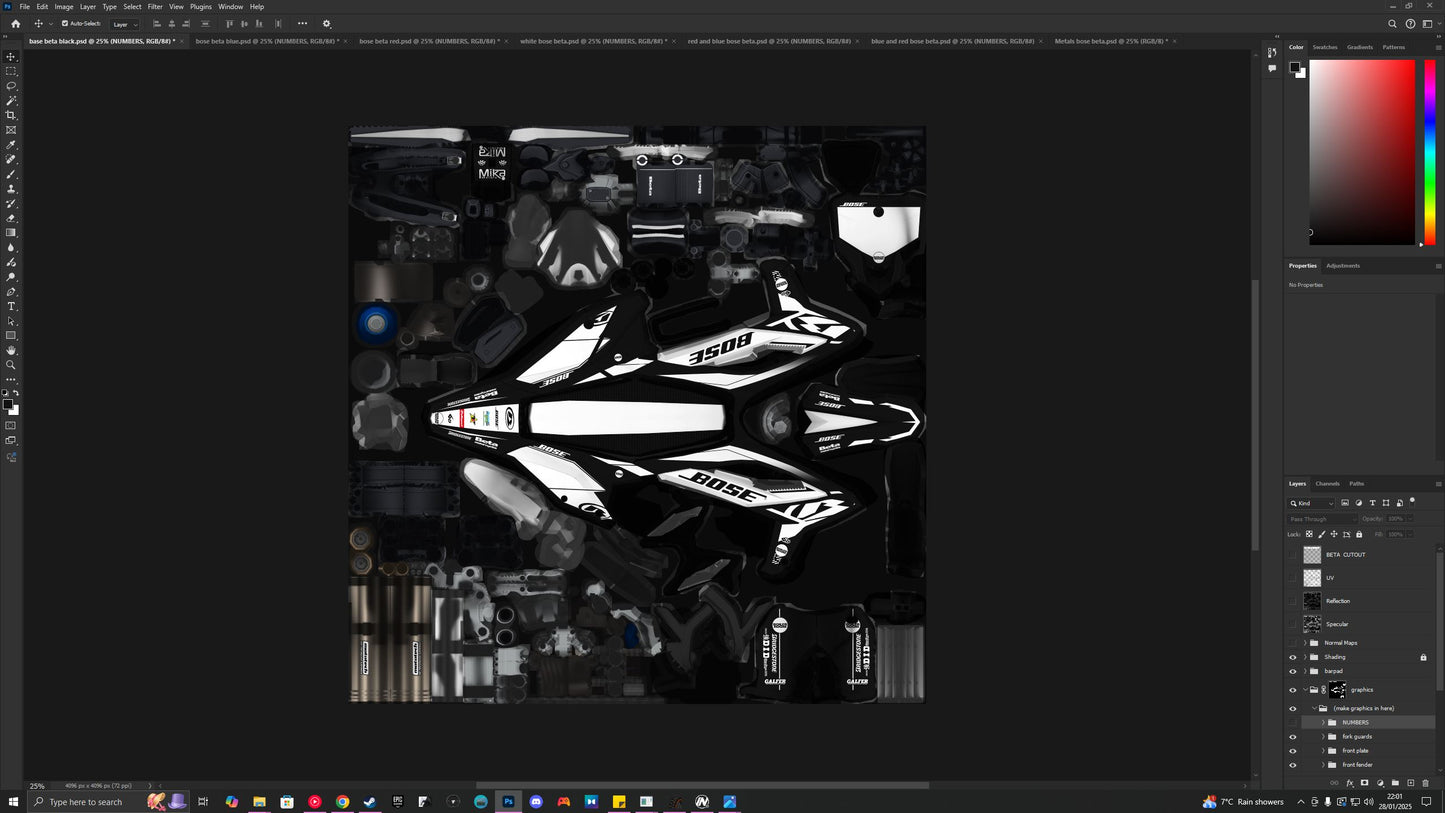Select the Brush tool
Screen dimensions: 1445x813
(x=11, y=174)
